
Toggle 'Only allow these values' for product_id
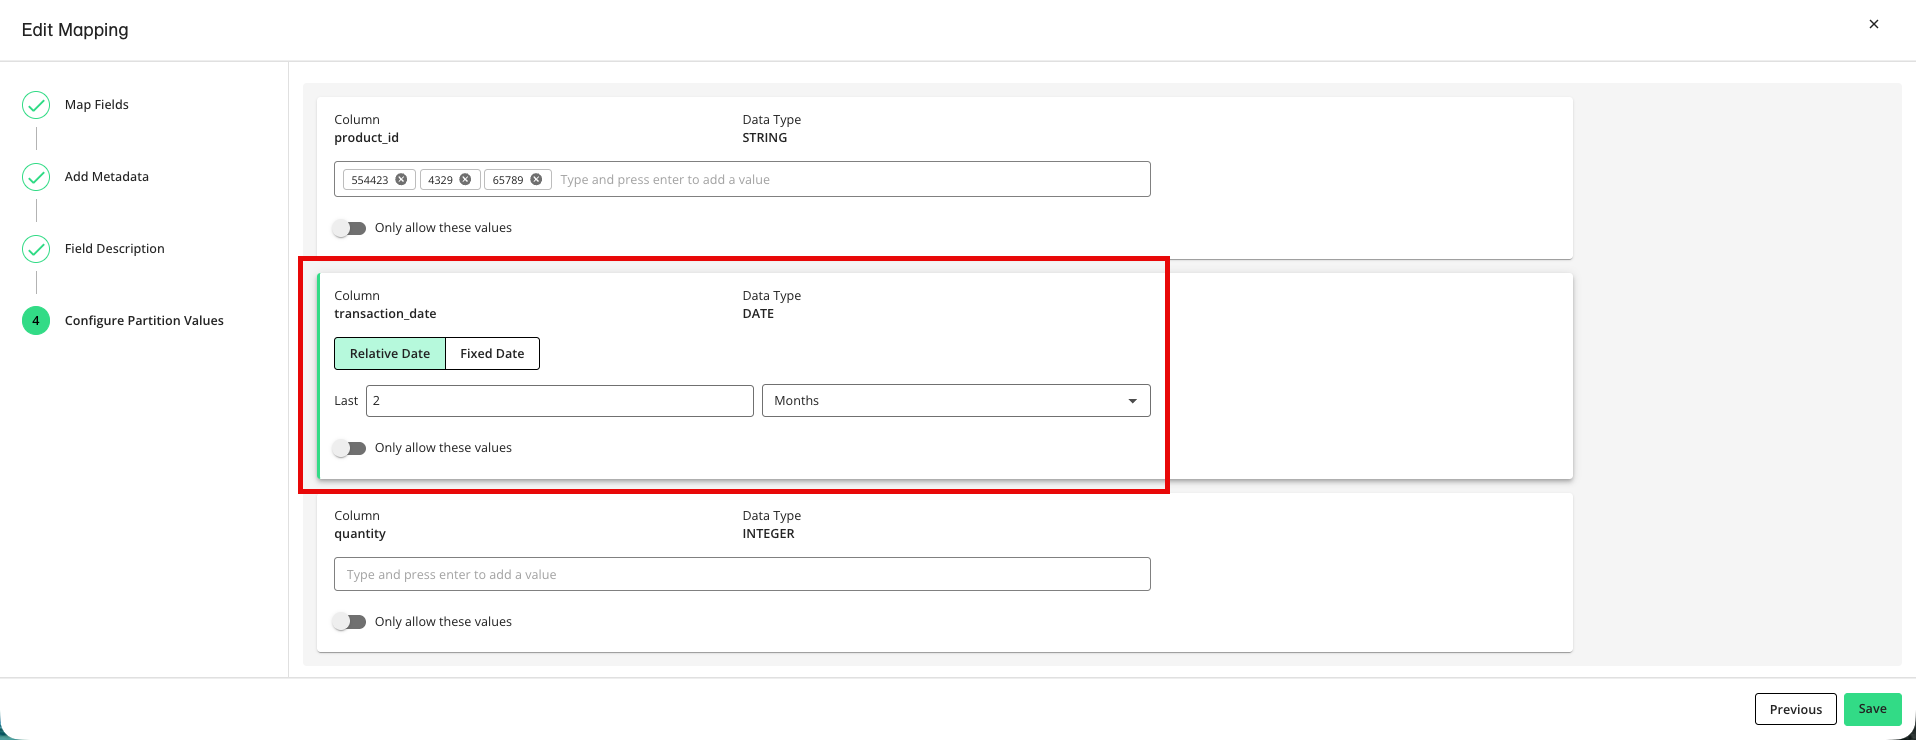click(x=350, y=228)
